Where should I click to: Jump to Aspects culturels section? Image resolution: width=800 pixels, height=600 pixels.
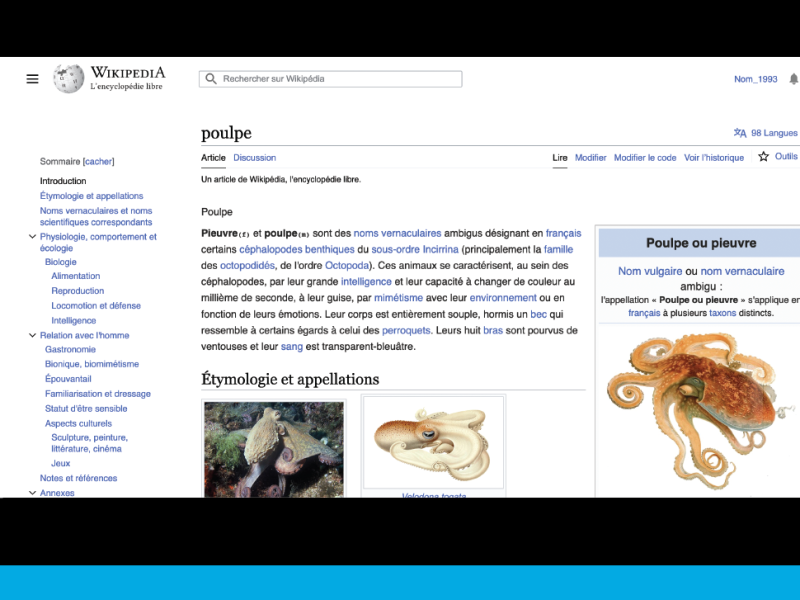tap(79, 423)
